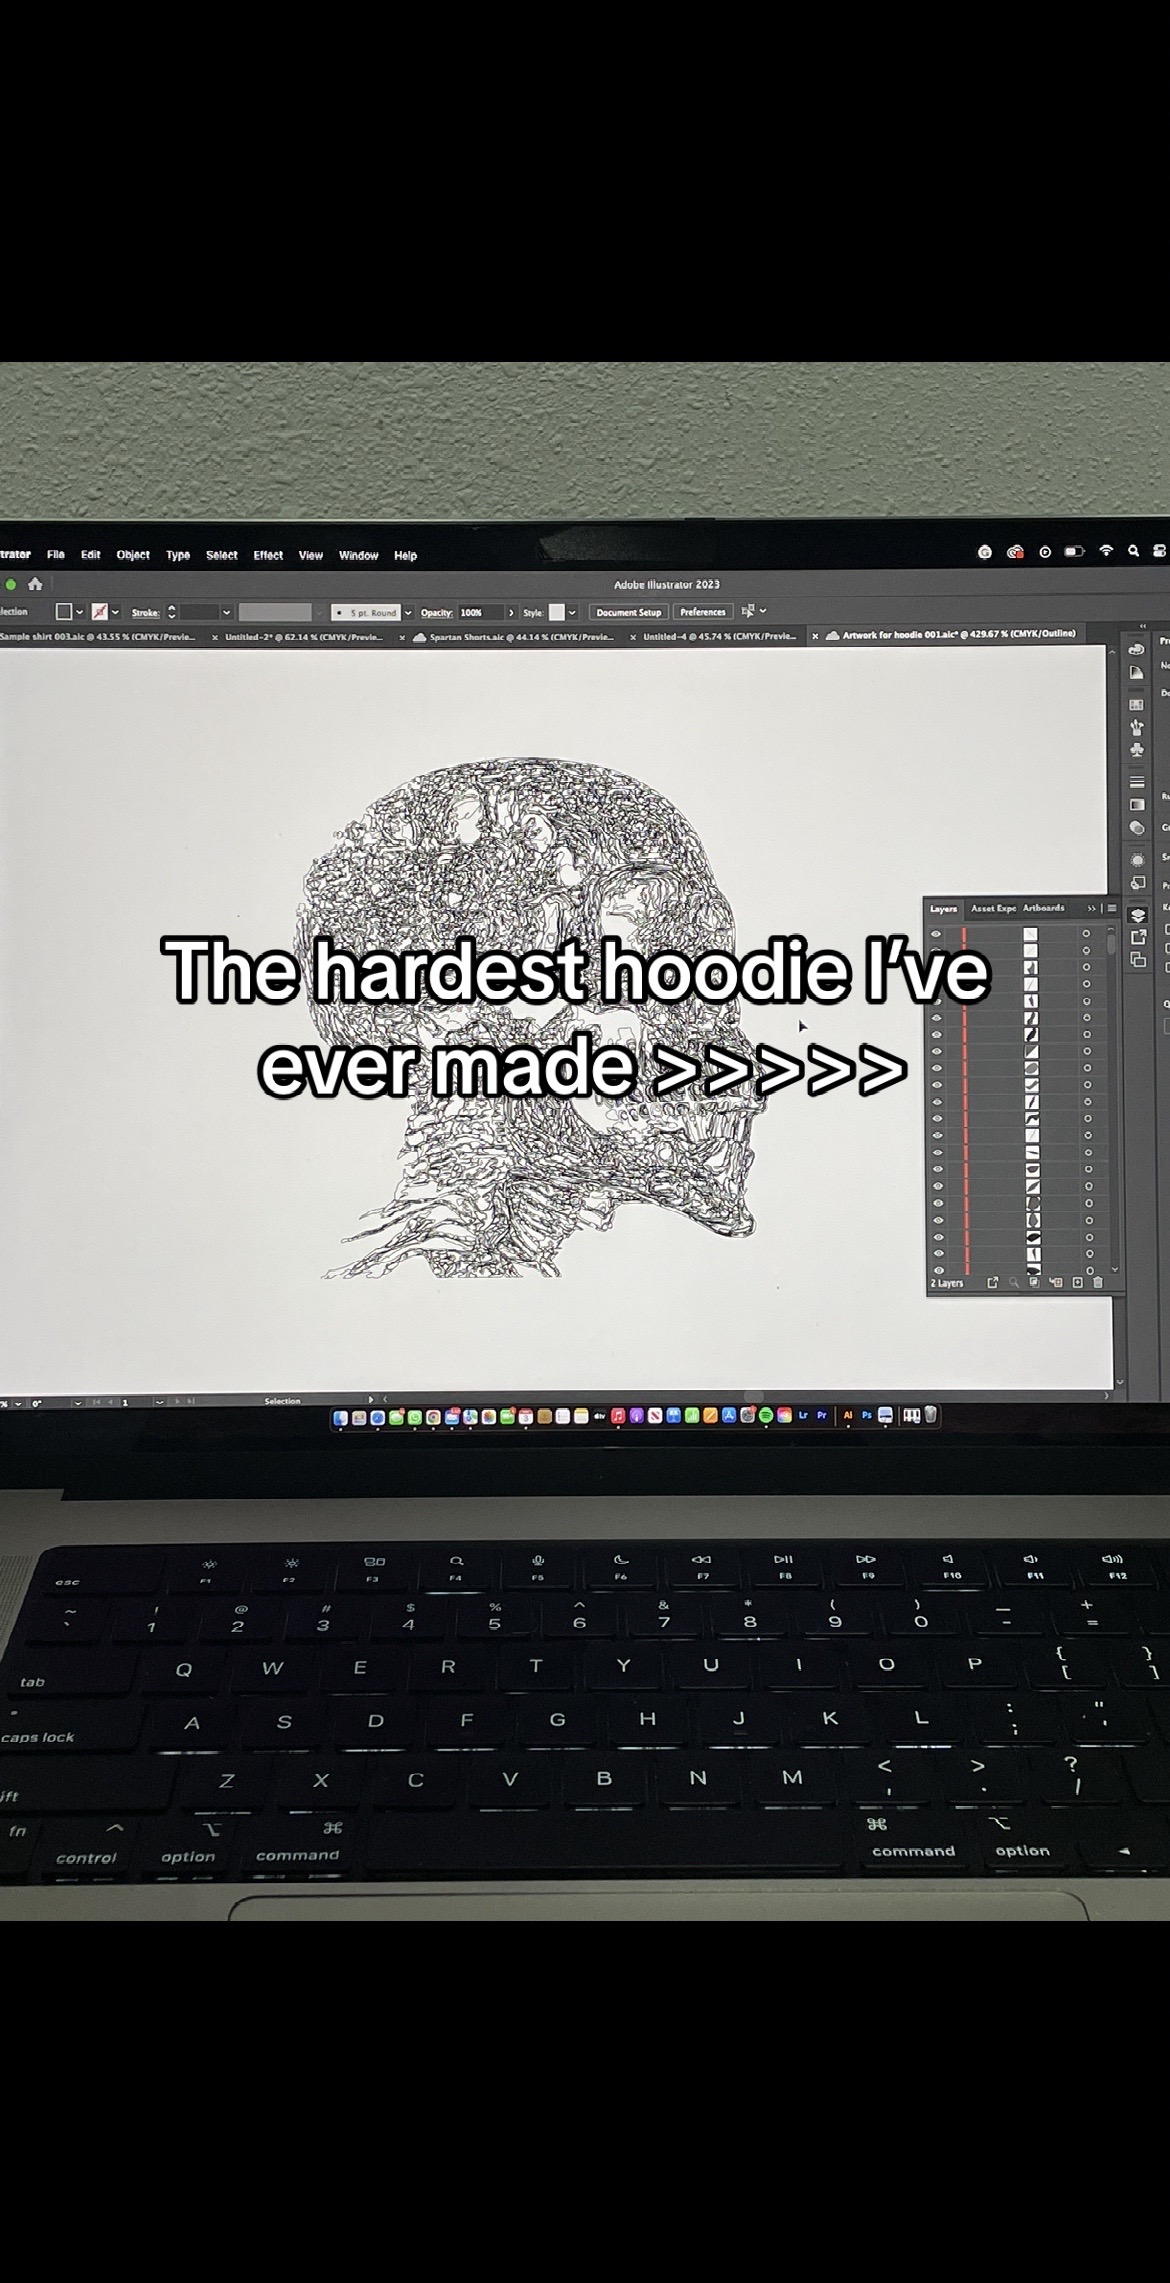
Task: Click the Wi-Fi icon in menu bar
Action: point(1106,551)
